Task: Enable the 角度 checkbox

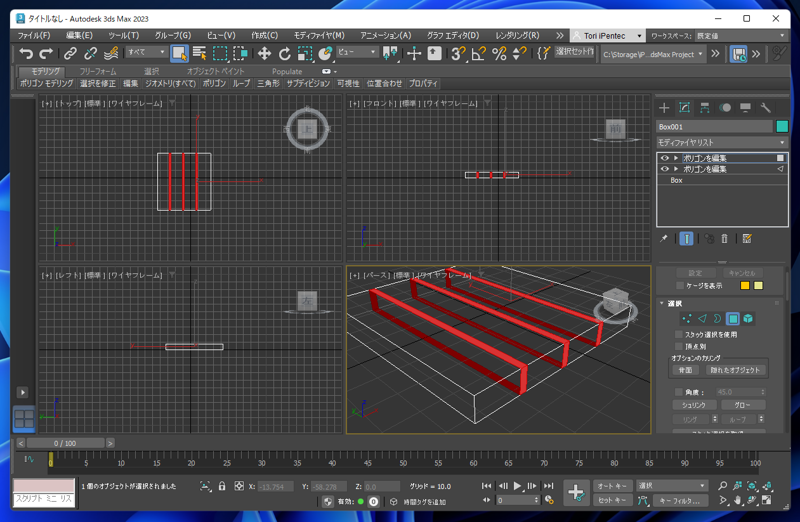Action: [x=679, y=392]
